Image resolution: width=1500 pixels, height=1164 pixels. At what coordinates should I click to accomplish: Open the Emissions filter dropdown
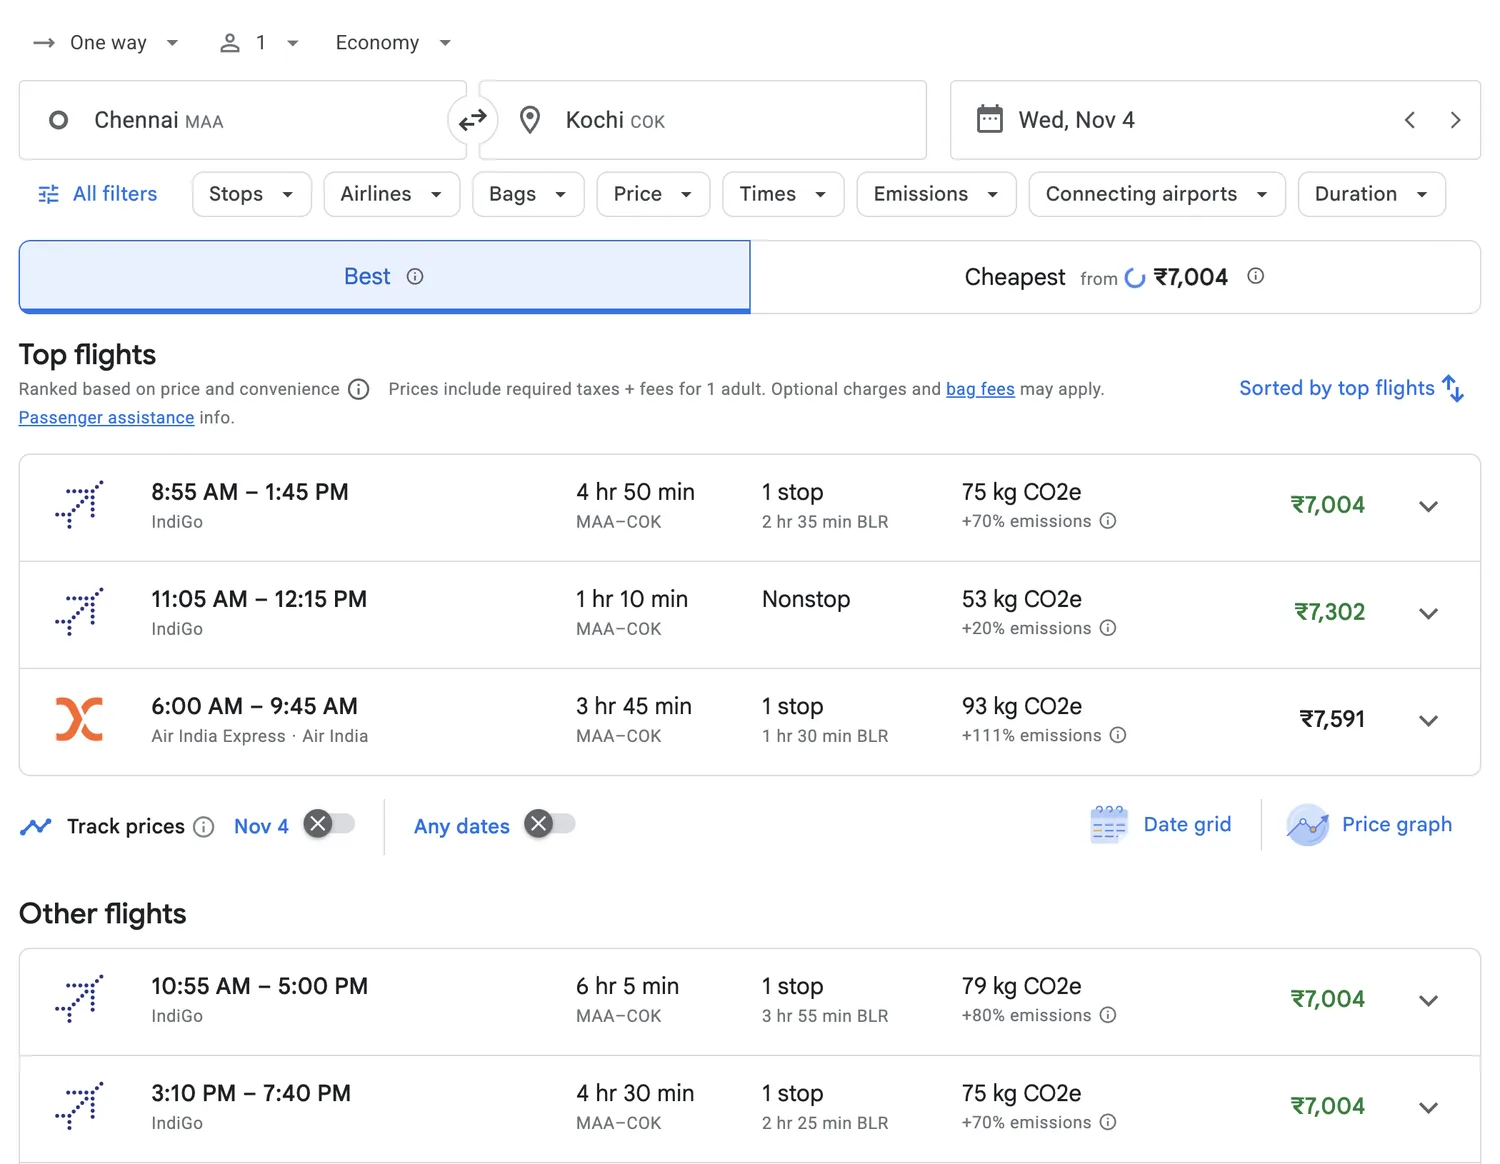pos(936,194)
